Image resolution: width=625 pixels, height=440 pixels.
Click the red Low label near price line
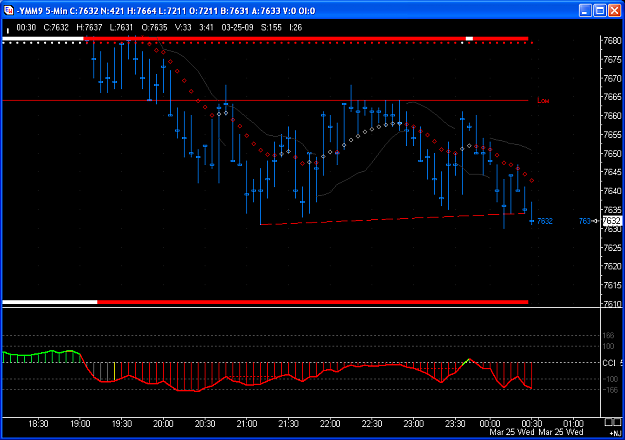coord(543,100)
